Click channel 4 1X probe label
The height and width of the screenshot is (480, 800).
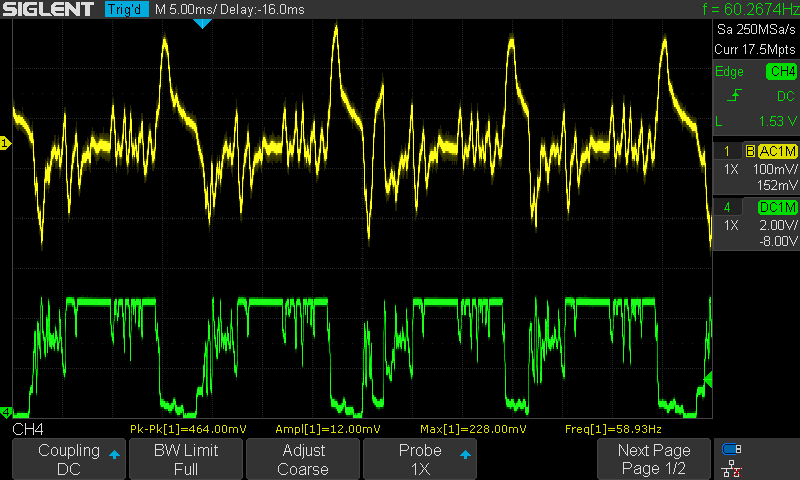click(x=731, y=225)
